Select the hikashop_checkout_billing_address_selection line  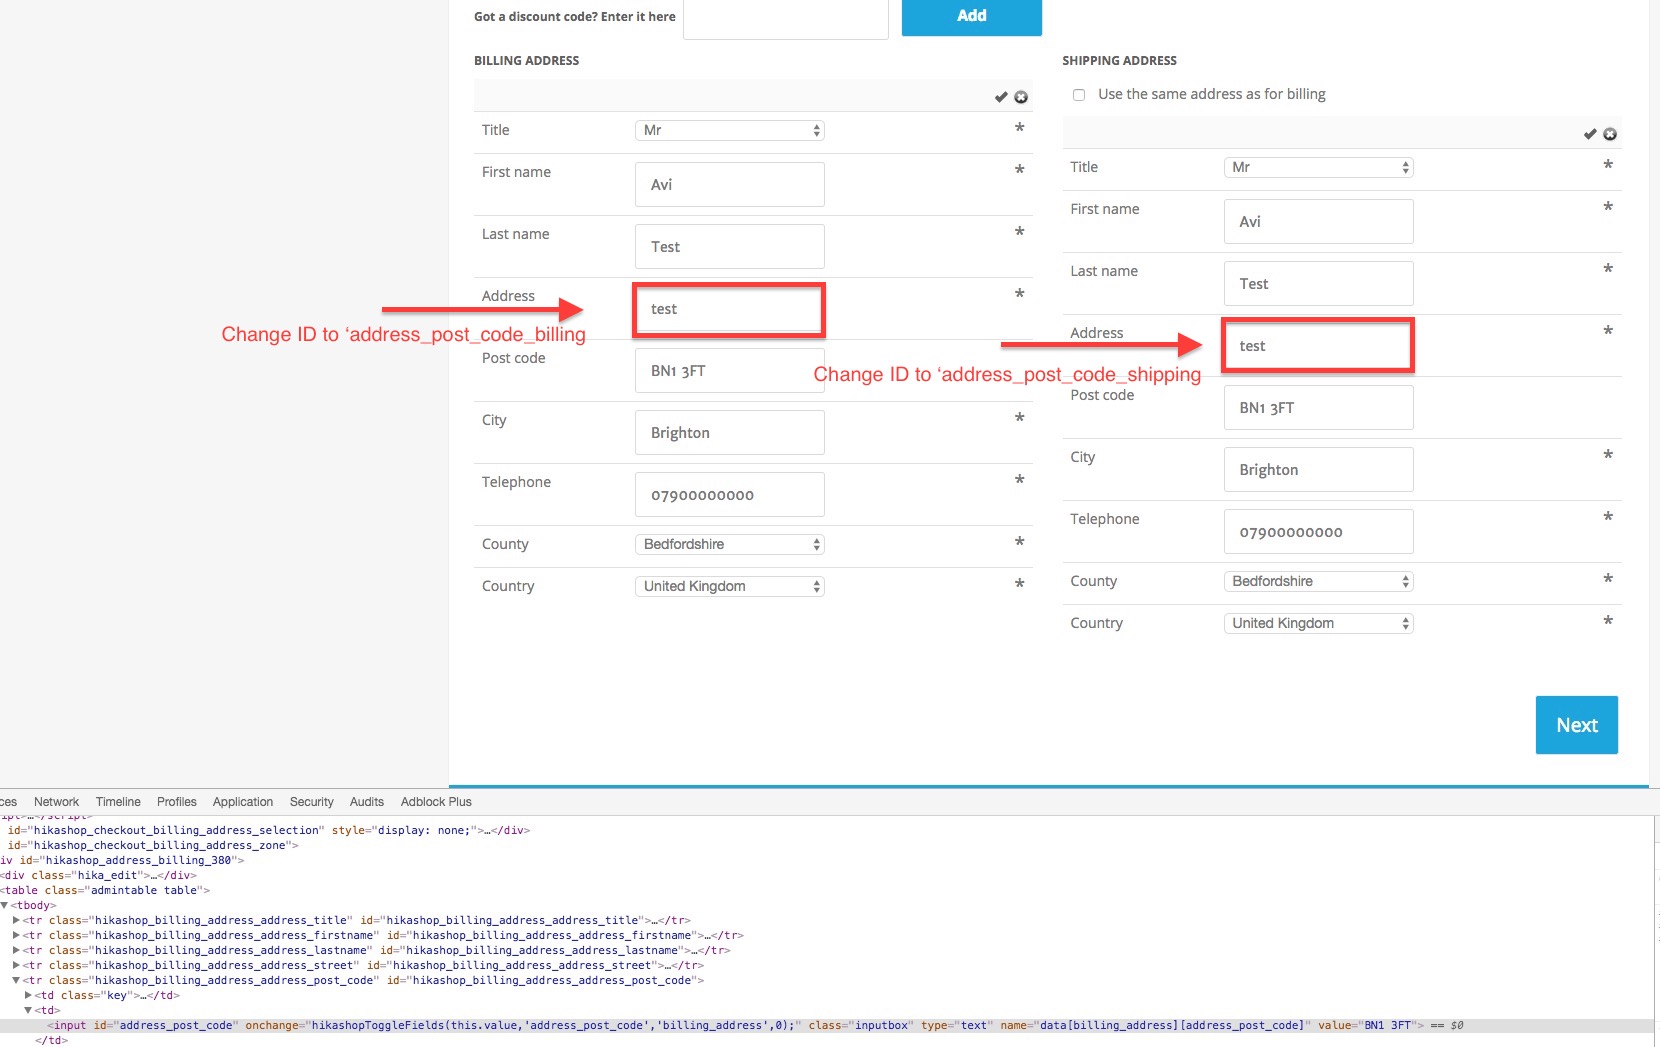[268, 830]
